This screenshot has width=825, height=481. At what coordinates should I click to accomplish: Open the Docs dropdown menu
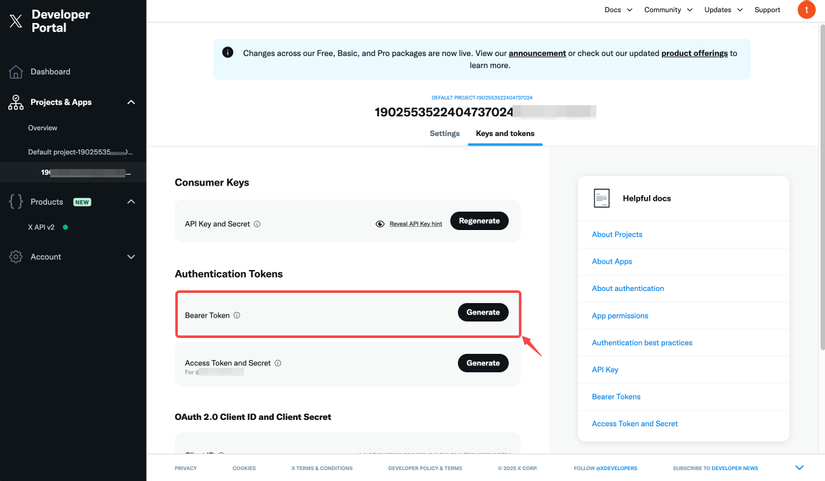coord(618,9)
